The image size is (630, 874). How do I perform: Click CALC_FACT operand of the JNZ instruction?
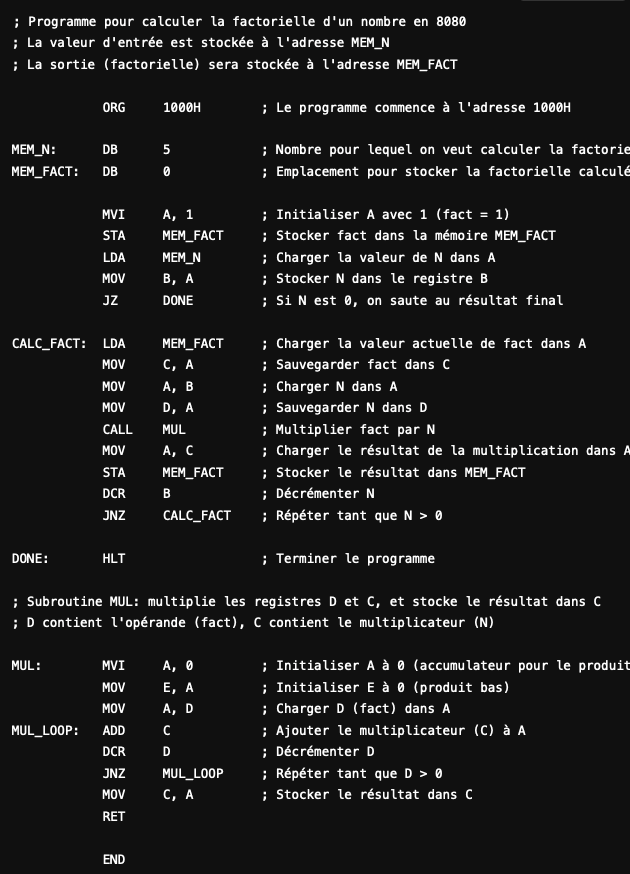pyautogui.click(x=196, y=515)
